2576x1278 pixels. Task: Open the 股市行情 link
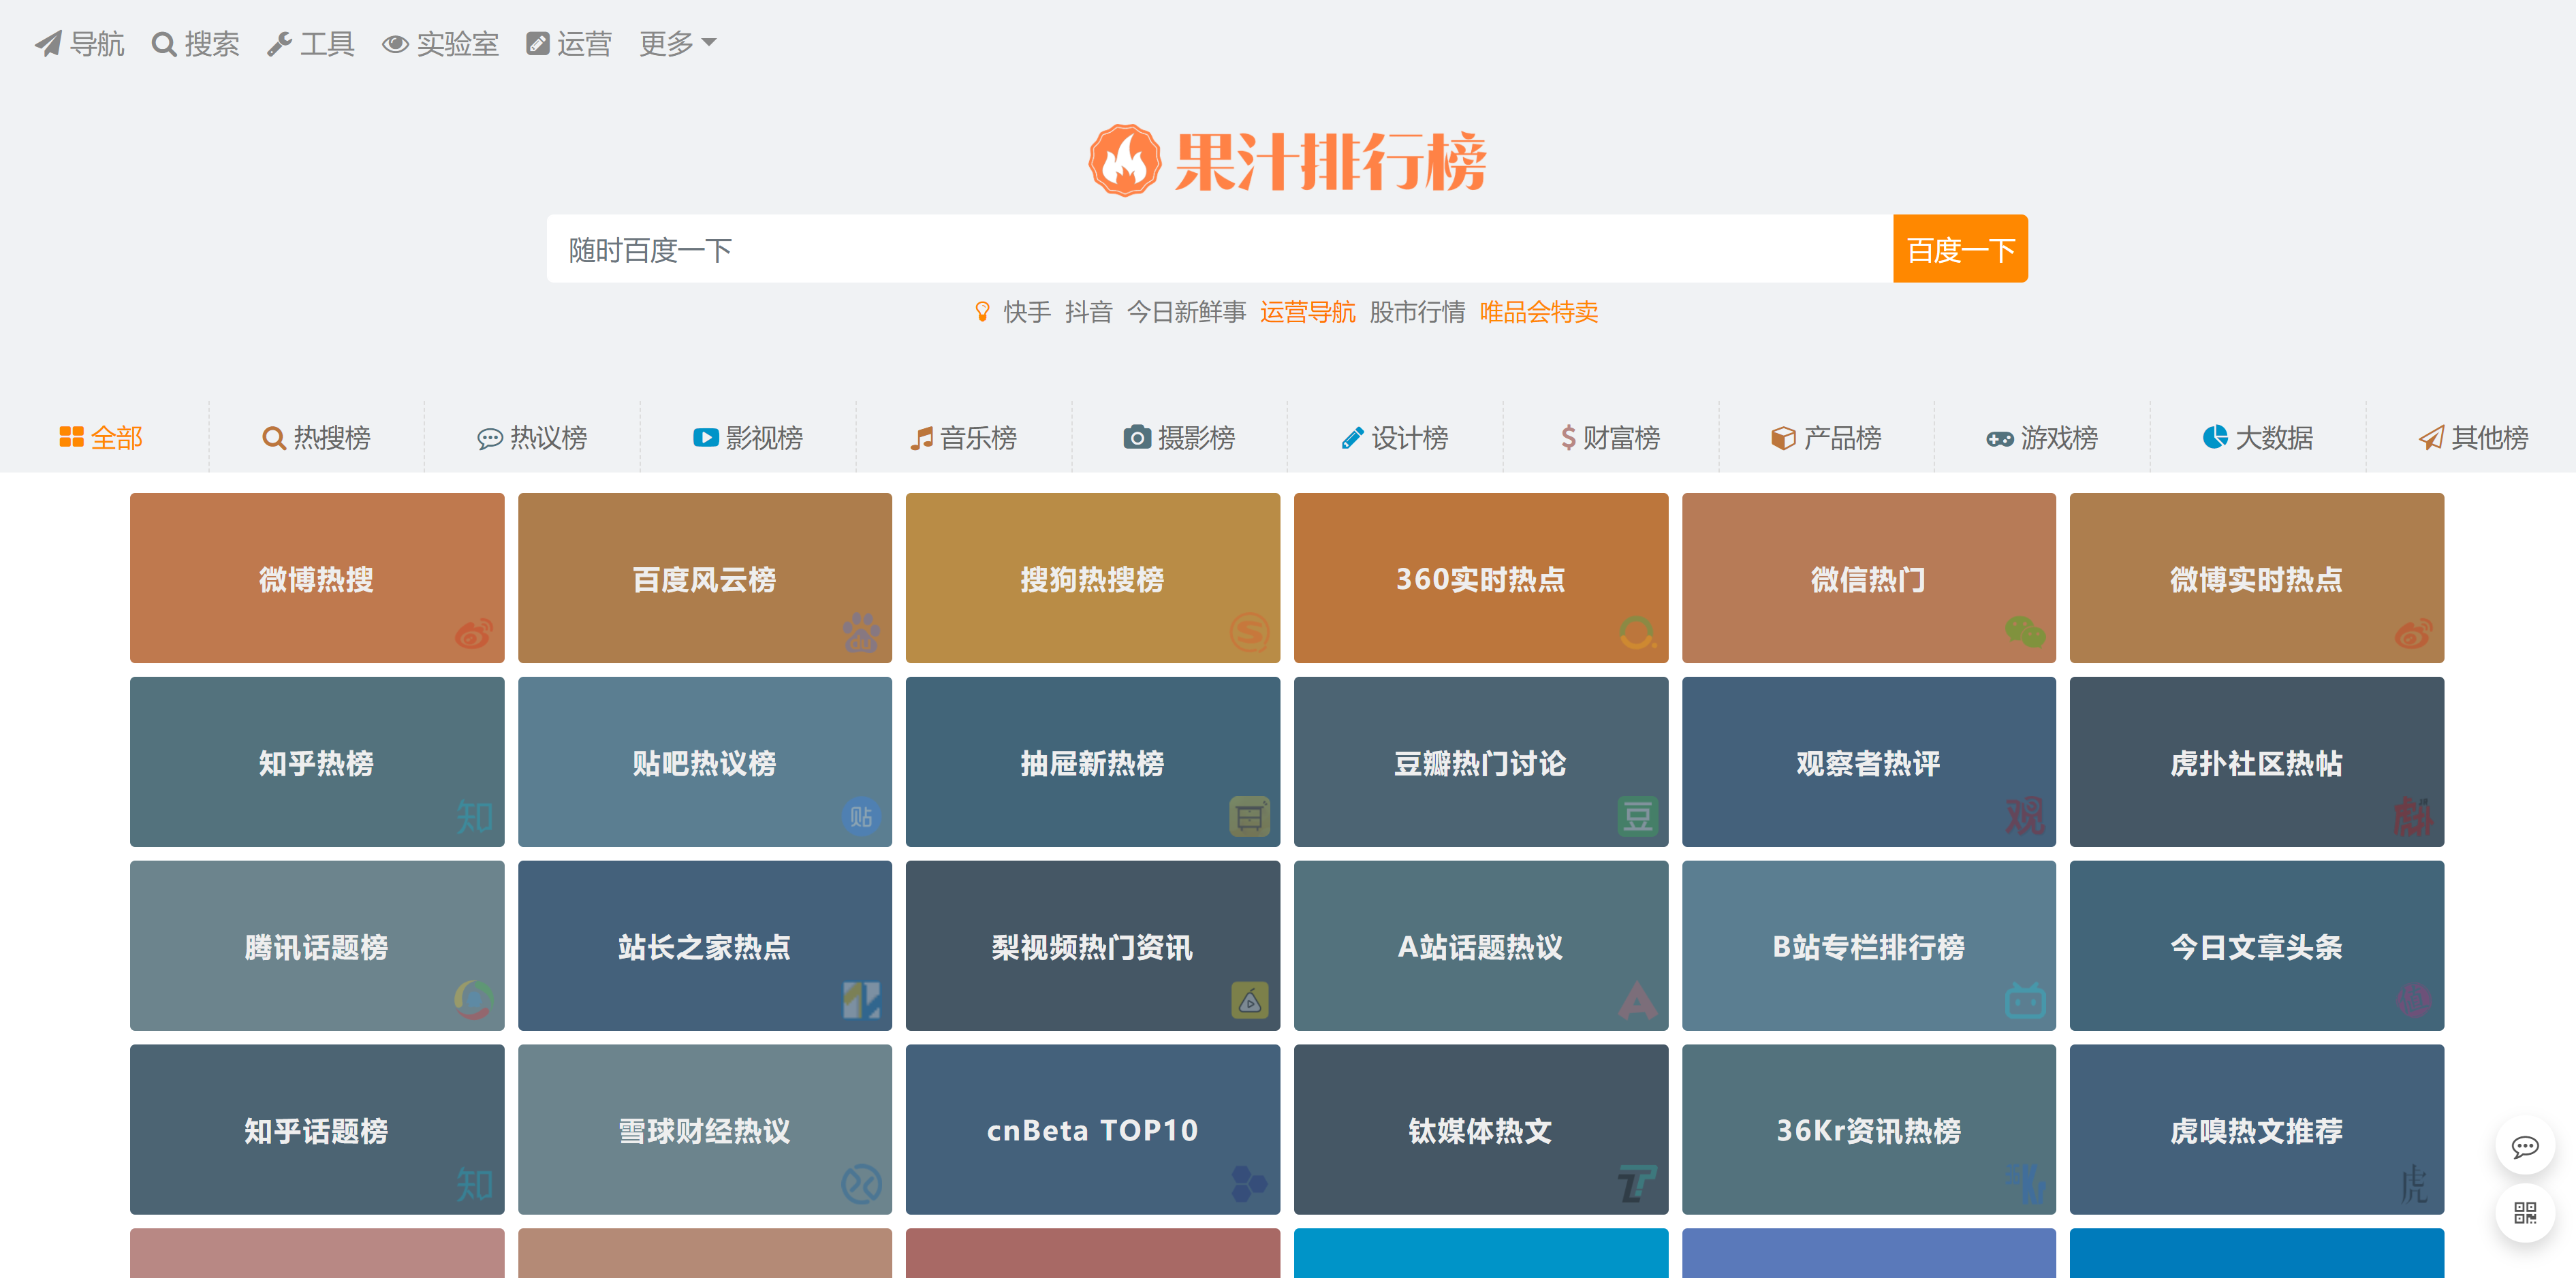(1417, 312)
